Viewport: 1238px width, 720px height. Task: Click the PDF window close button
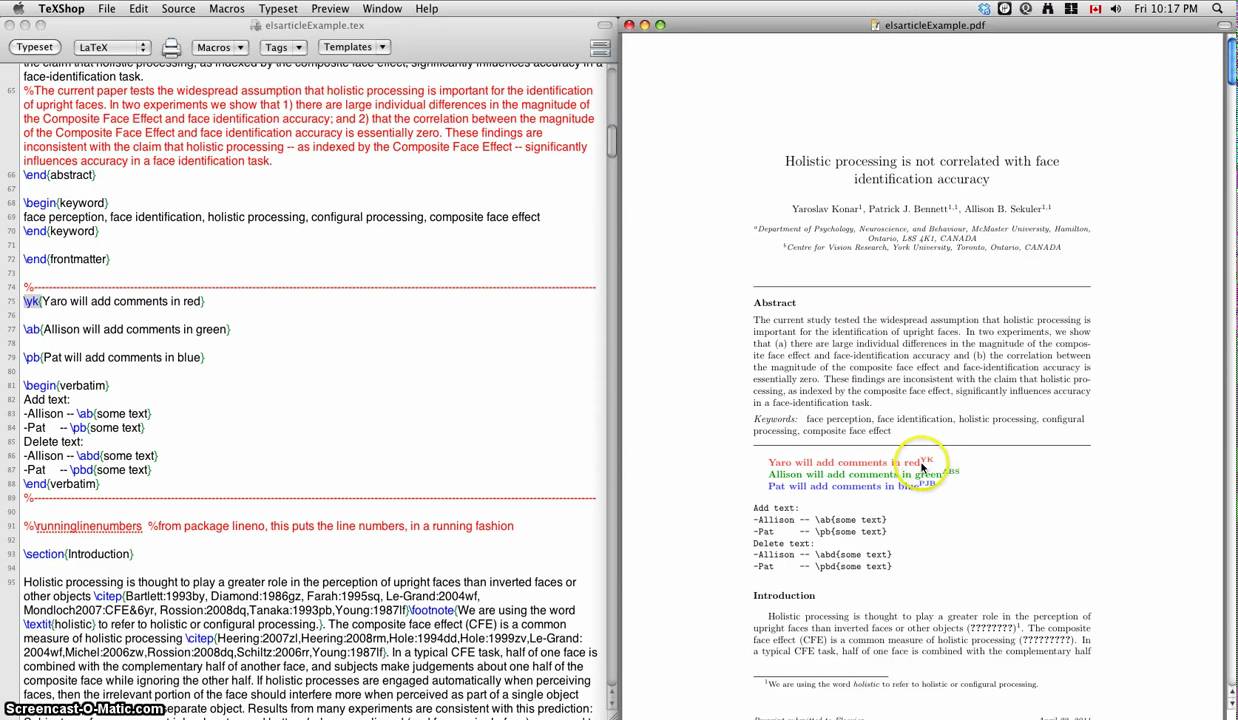(629, 25)
